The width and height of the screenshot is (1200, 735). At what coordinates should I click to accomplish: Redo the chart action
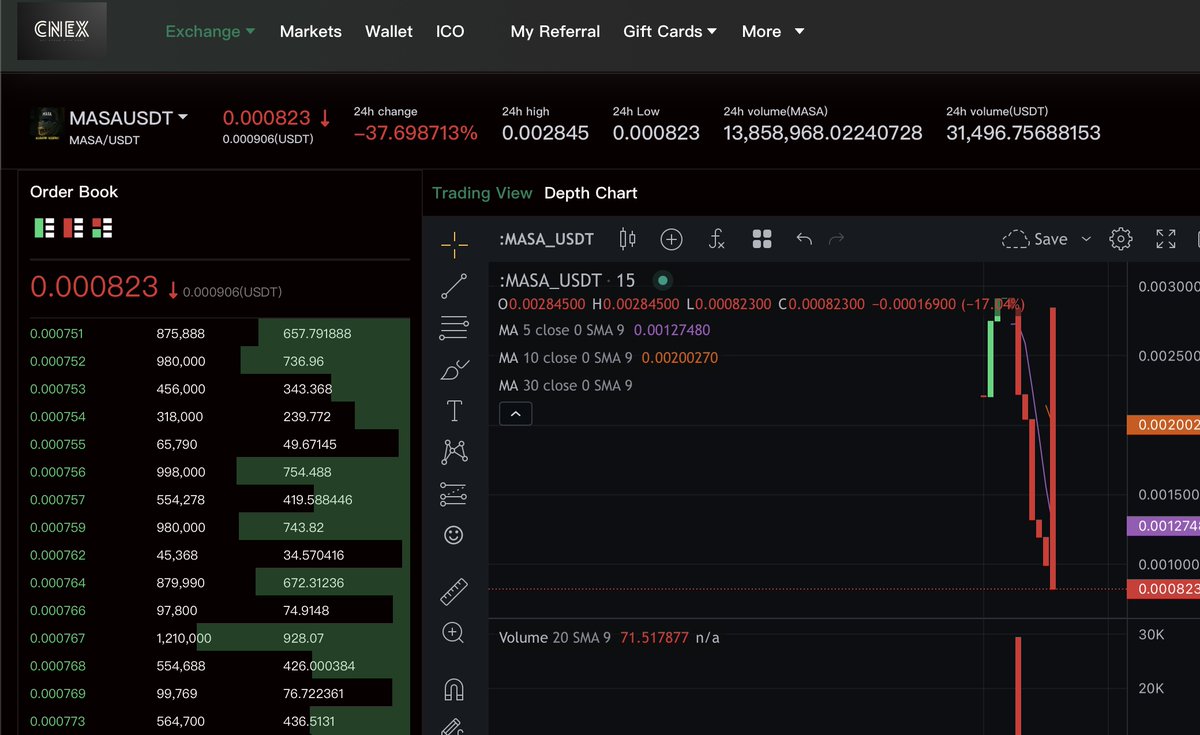click(837, 239)
